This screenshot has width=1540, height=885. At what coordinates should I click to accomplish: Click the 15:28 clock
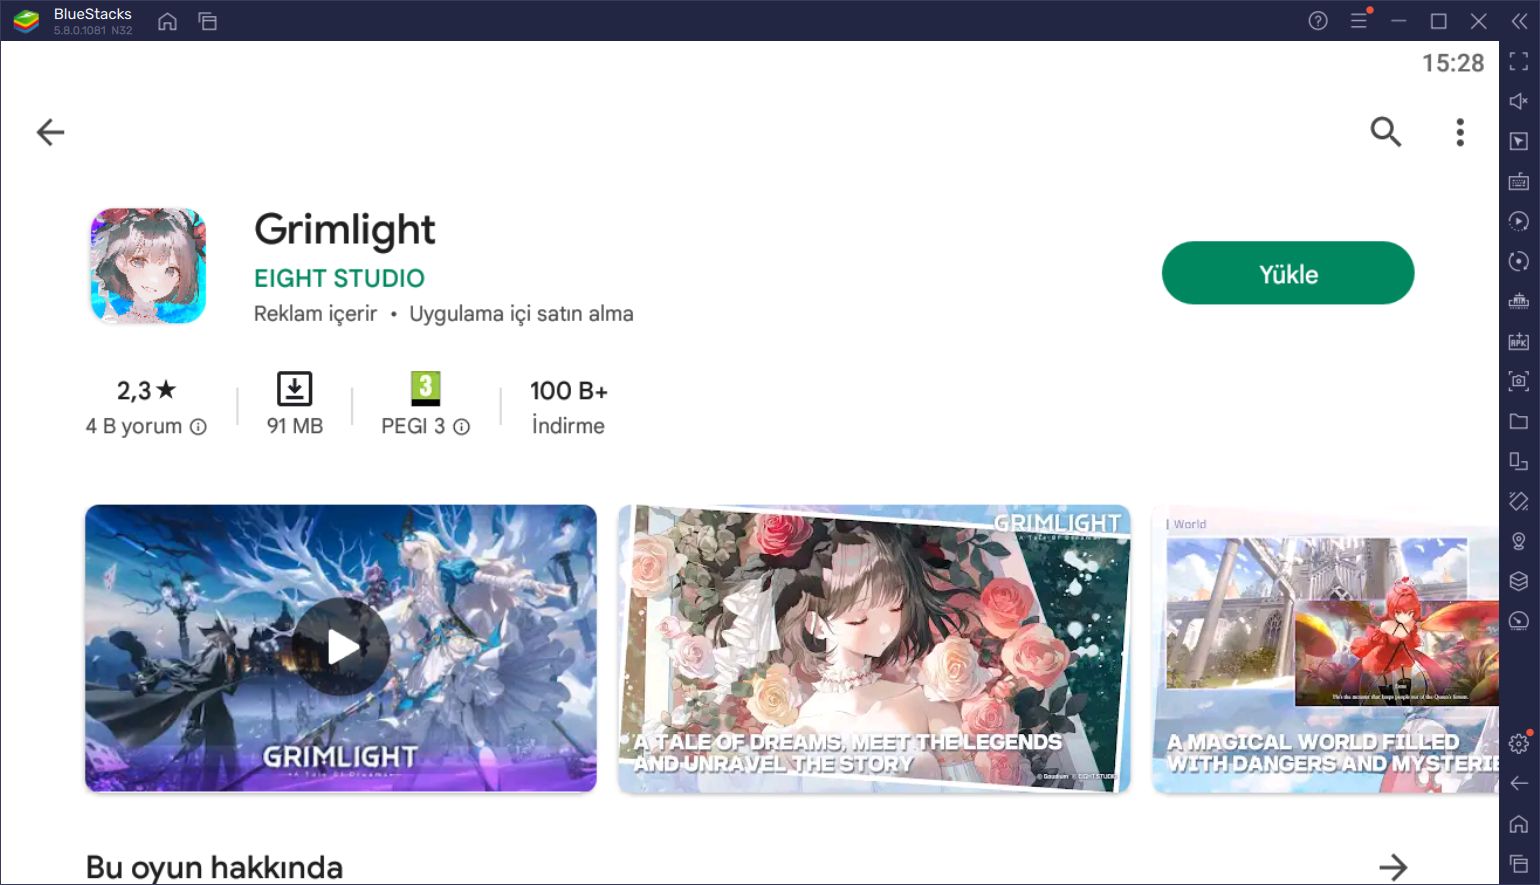coord(1453,63)
